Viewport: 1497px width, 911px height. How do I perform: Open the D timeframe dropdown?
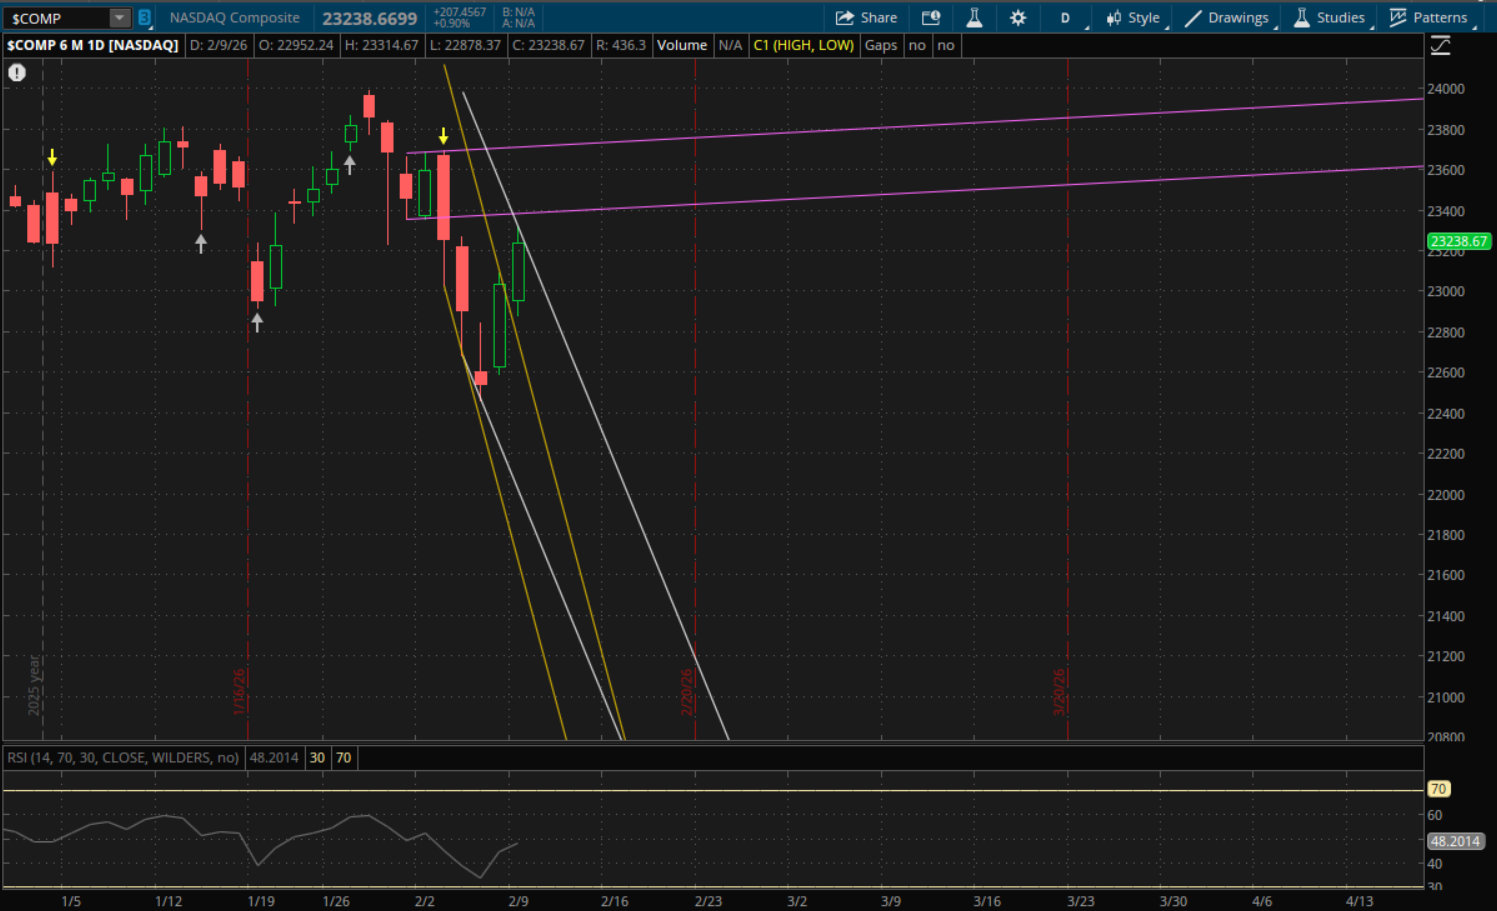click(x=1066, y=18)
